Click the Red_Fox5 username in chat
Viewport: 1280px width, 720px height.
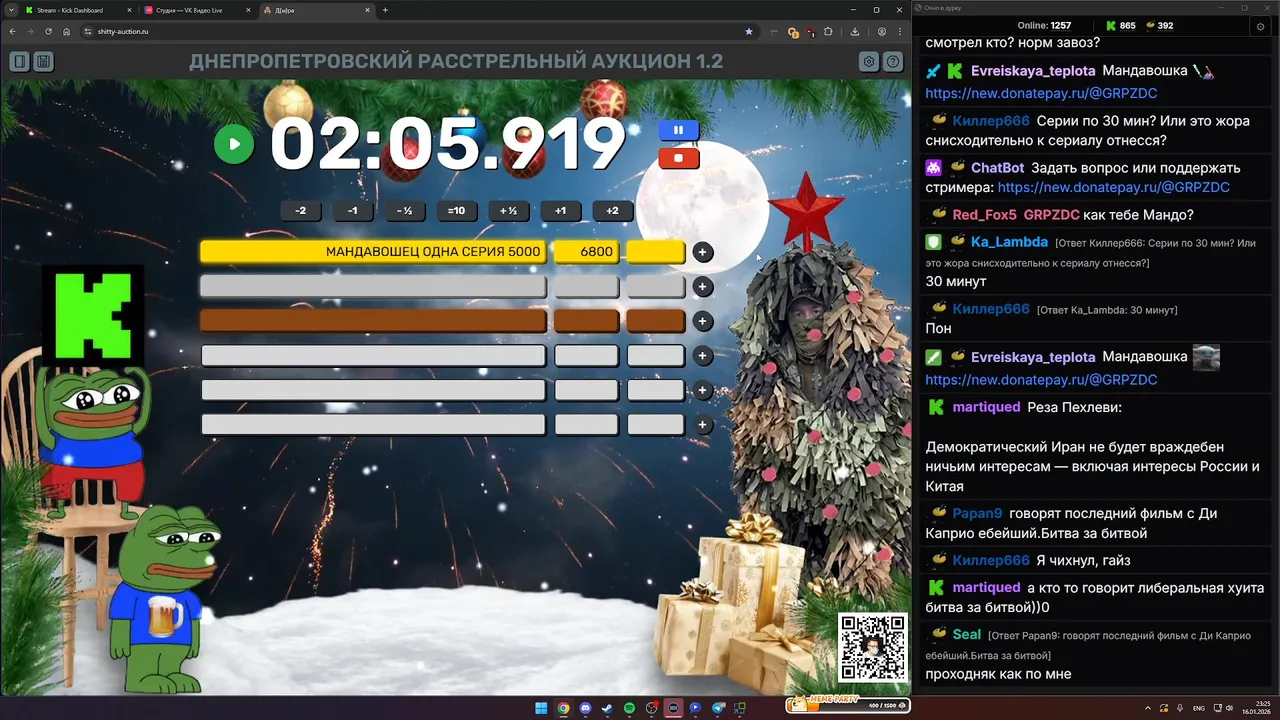(984, 214)
